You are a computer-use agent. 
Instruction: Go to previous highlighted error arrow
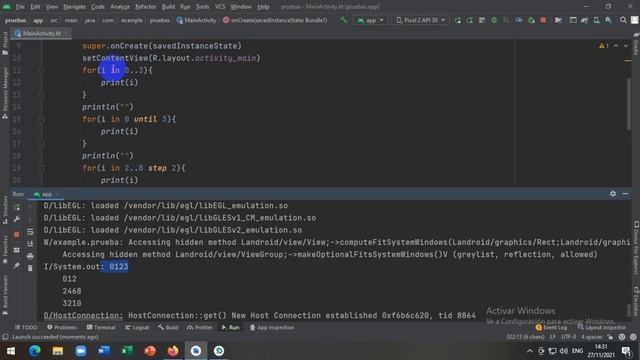pos(616,46)
